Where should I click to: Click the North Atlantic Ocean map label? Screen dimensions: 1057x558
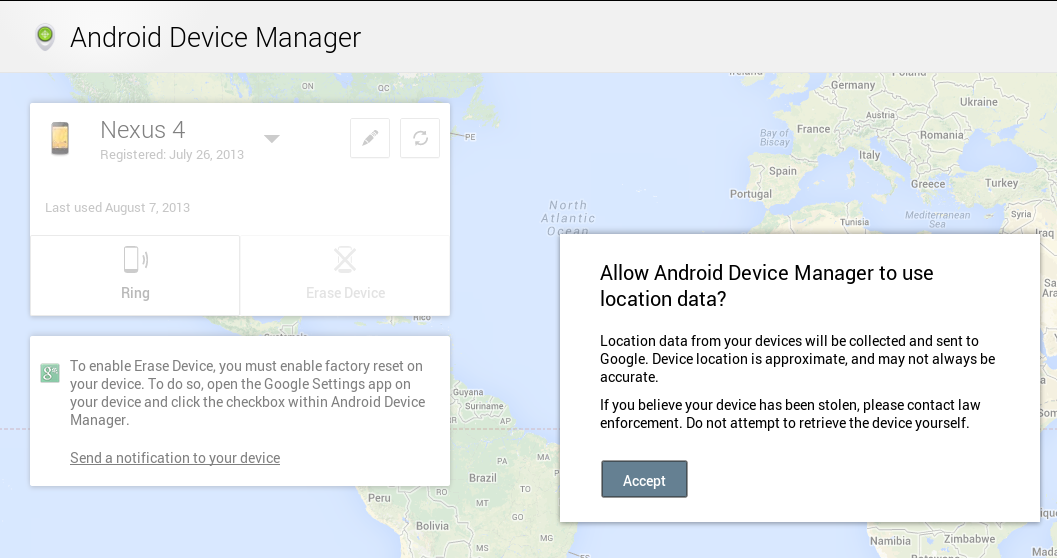(568, 218)
